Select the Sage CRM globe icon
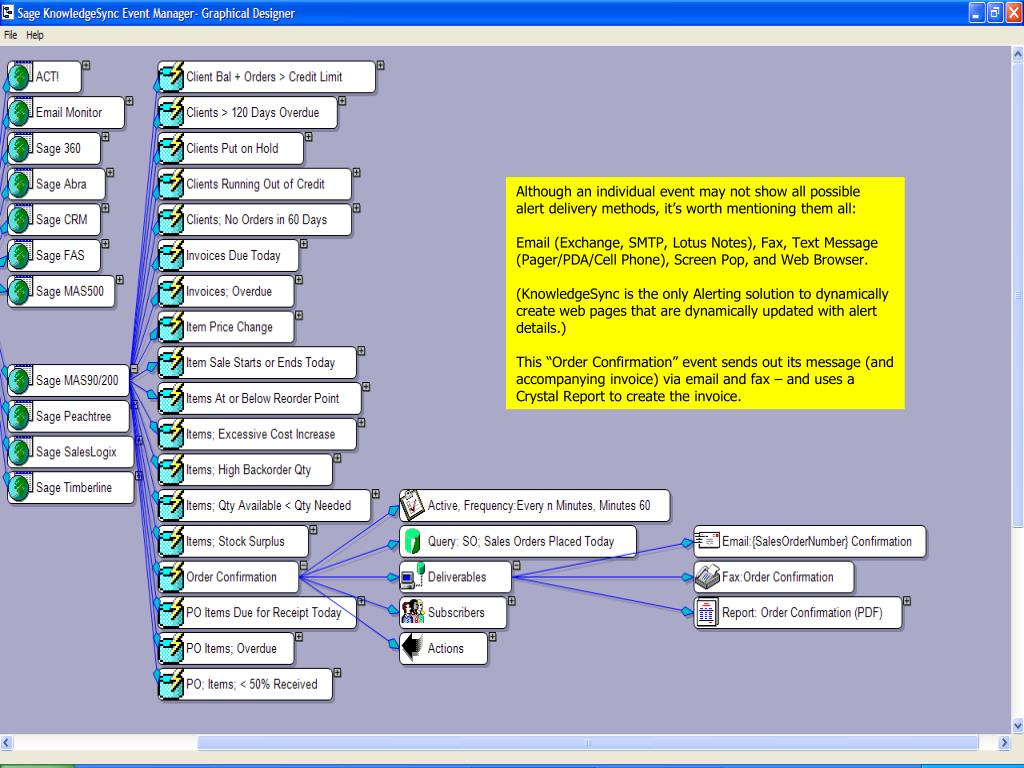1024x768 pixels. (x=21, y=219)
